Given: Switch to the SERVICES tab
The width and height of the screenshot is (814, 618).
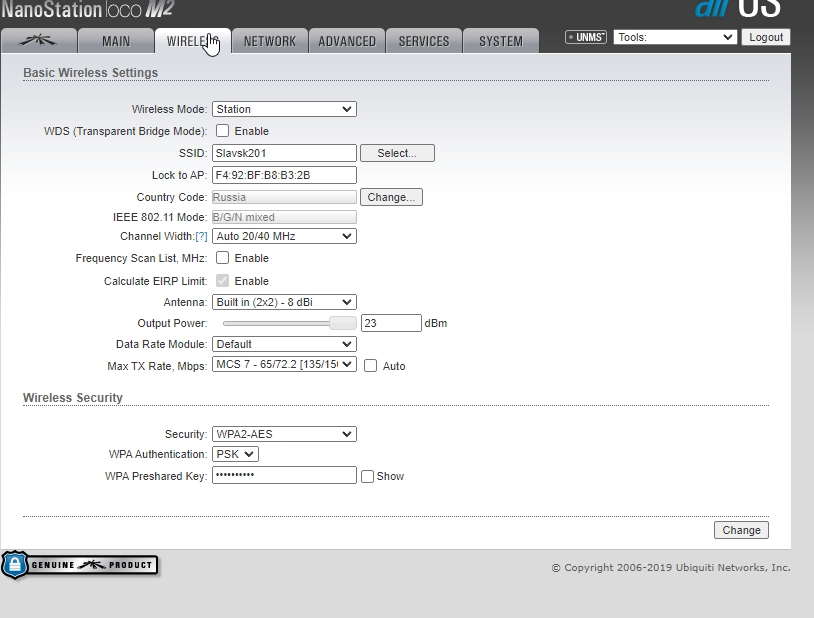Looking at the screenshot, I should tap(424, 41).
